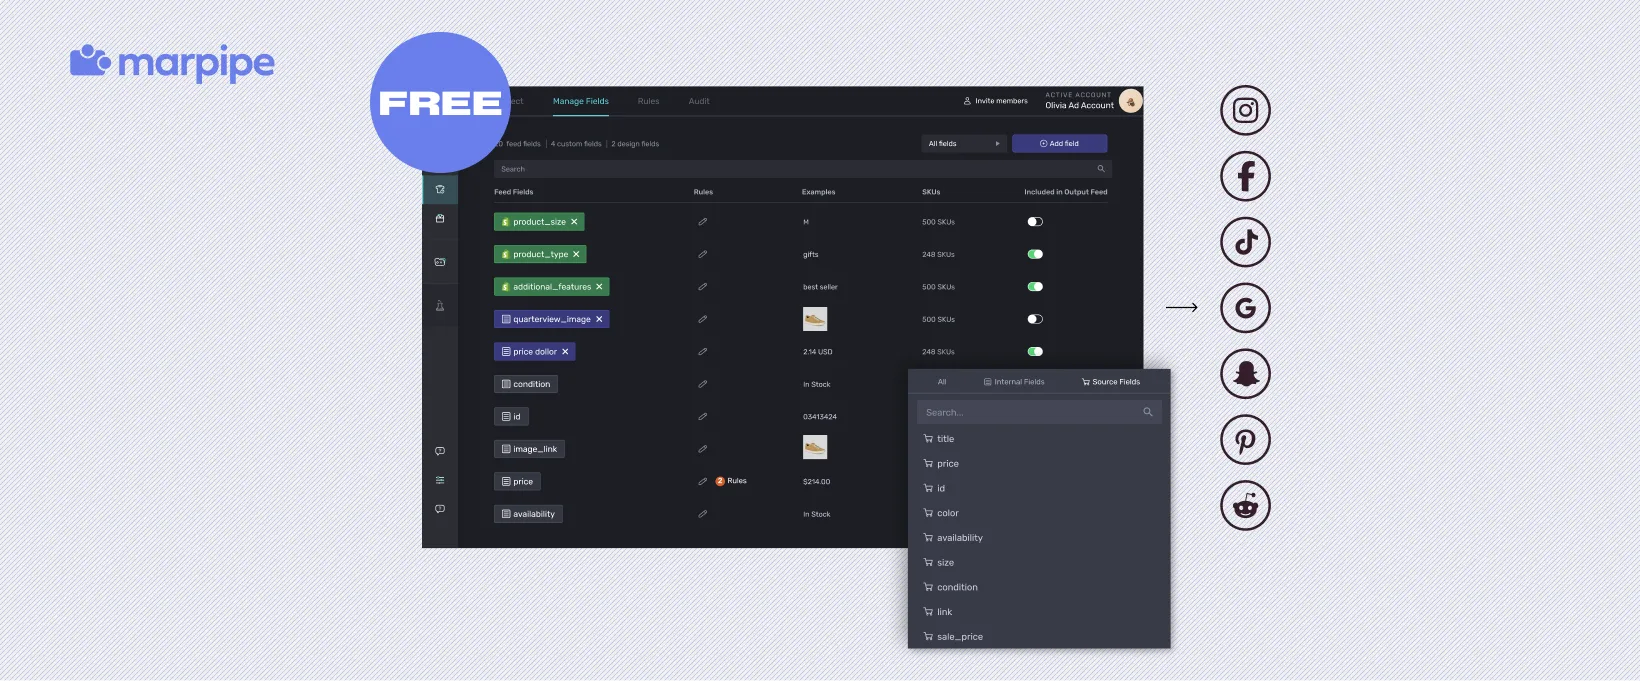The height and width of the screenshot is (681, 1640).
Task: Disable additional_features in output feed
Action: pos(1035,287)
